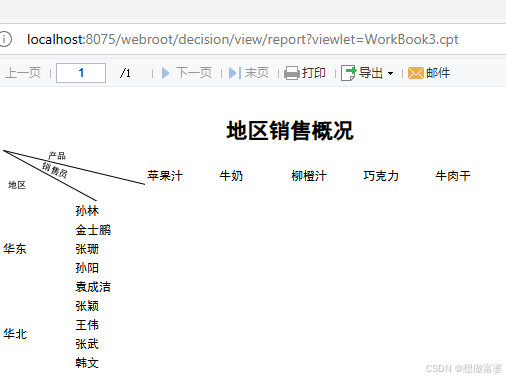
Task: Click the 产品 diagonal header label
Action: pyautogui.click(x=57, y=156)
